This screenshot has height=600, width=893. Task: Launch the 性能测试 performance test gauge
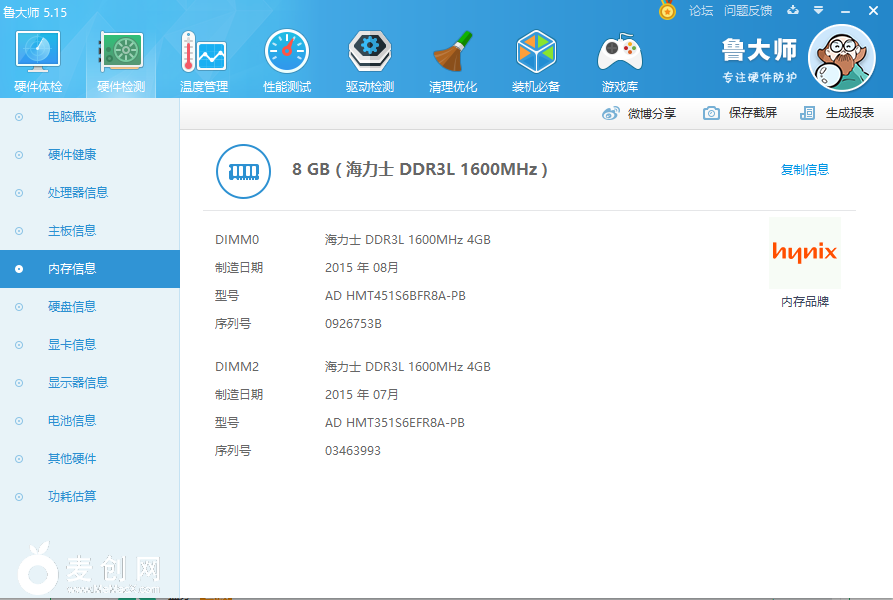(x=287, y=60)
